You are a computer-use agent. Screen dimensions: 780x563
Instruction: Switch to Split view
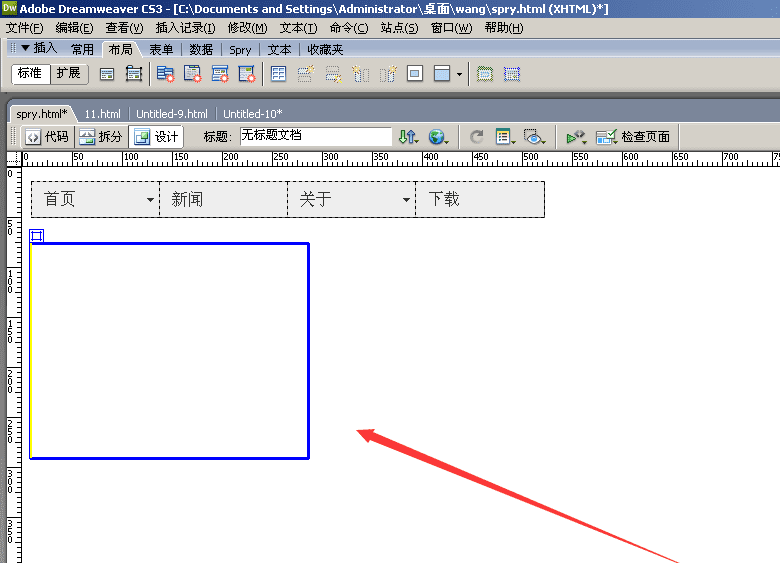(101, 137)
